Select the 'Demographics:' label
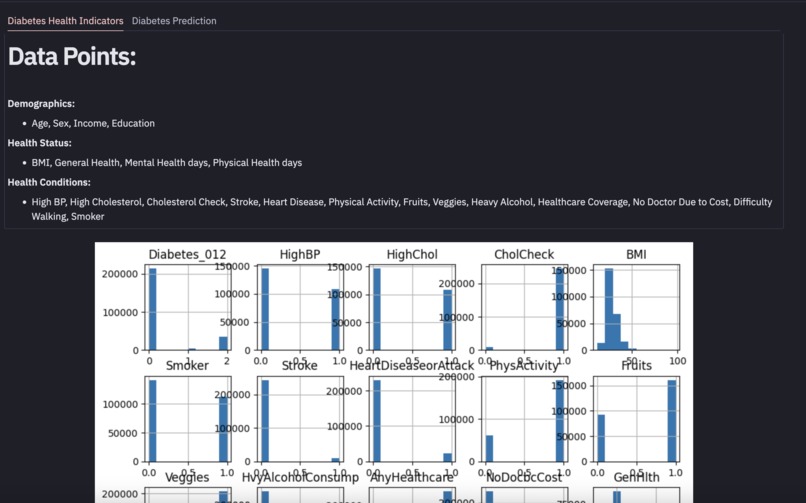 click(x=41, y=104)
